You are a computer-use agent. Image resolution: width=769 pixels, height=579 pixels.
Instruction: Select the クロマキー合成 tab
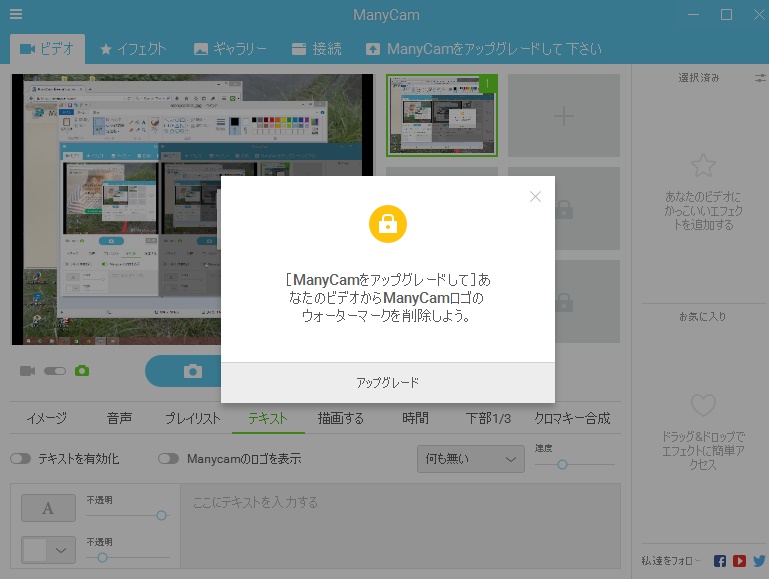pos(572,418)
